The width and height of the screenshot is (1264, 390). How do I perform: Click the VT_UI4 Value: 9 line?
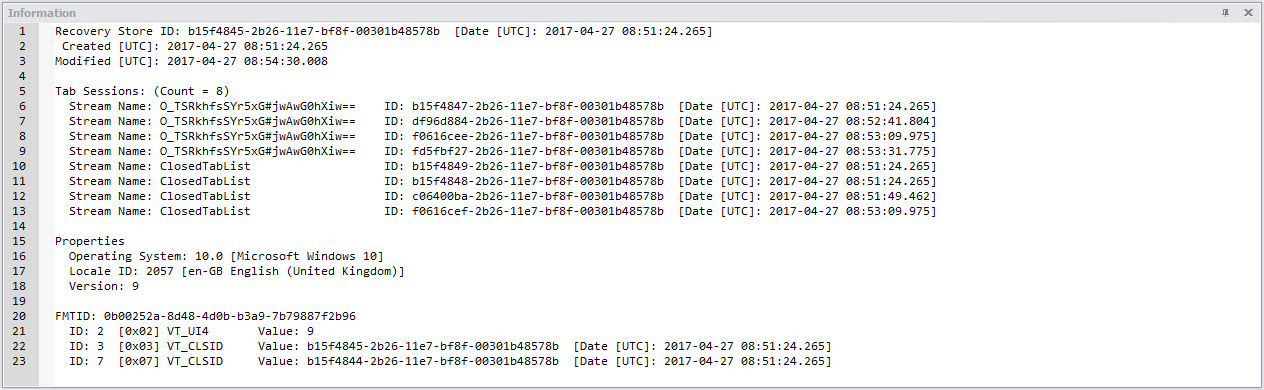point(192,331)
